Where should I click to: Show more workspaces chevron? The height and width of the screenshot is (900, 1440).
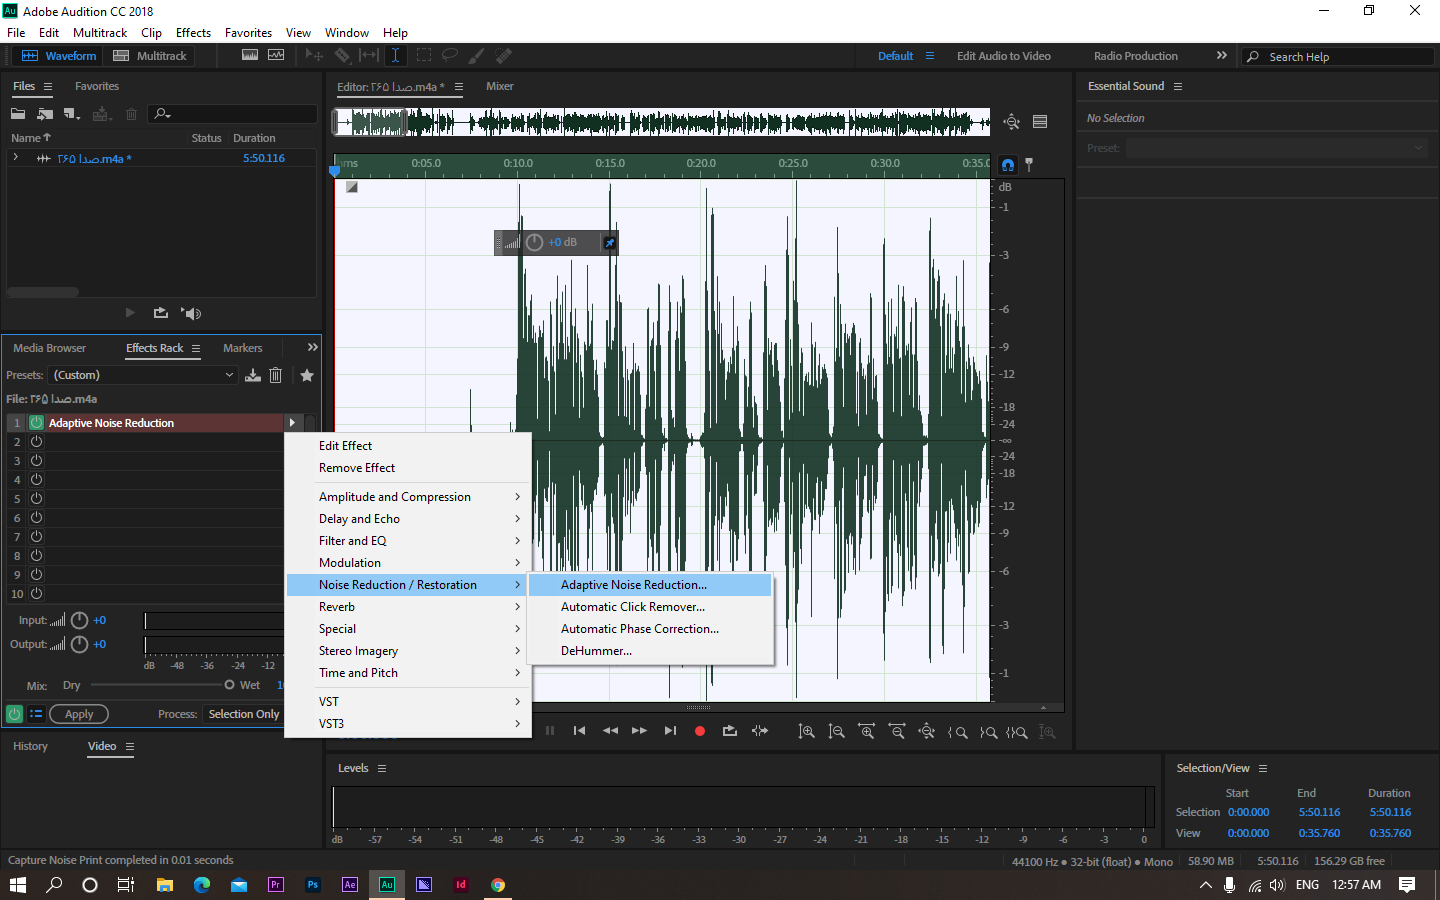point(1221,56)
